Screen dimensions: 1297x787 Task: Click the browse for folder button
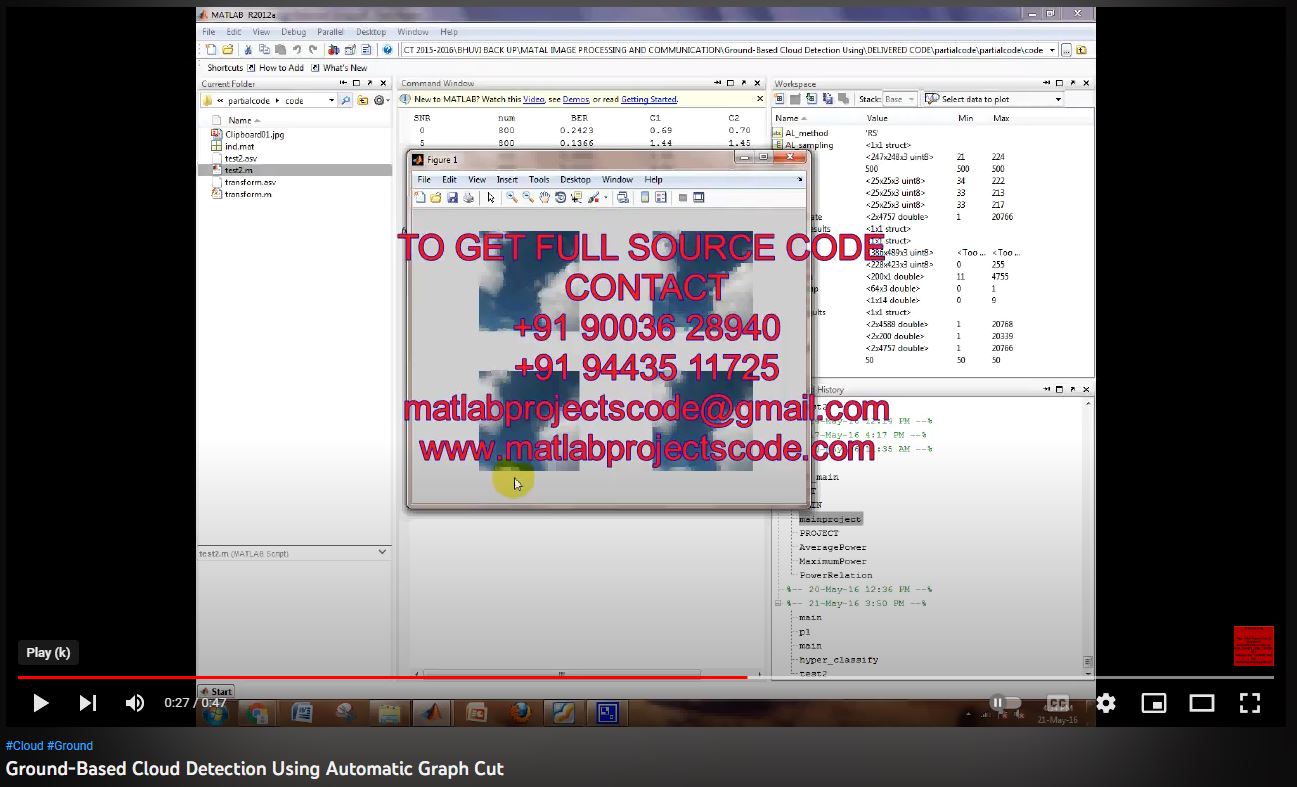point(1067,50)
